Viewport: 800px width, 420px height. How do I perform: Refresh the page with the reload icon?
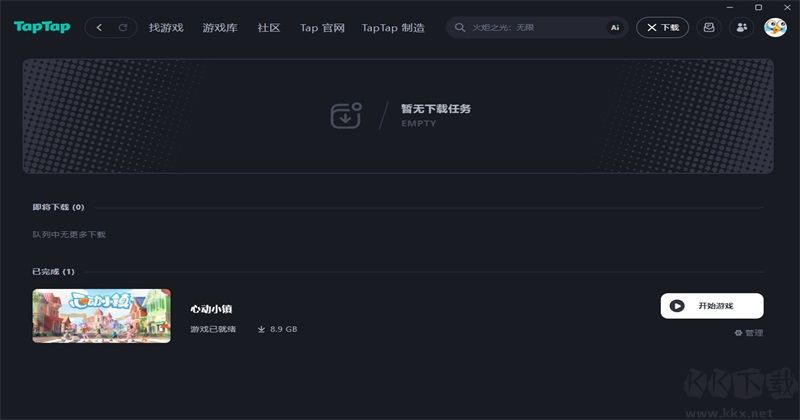tap(123, 28)
